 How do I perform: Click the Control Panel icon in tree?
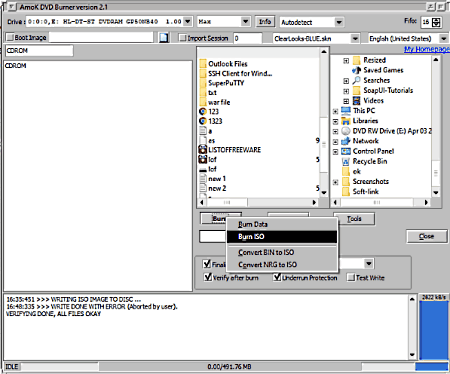coord(346,151)
